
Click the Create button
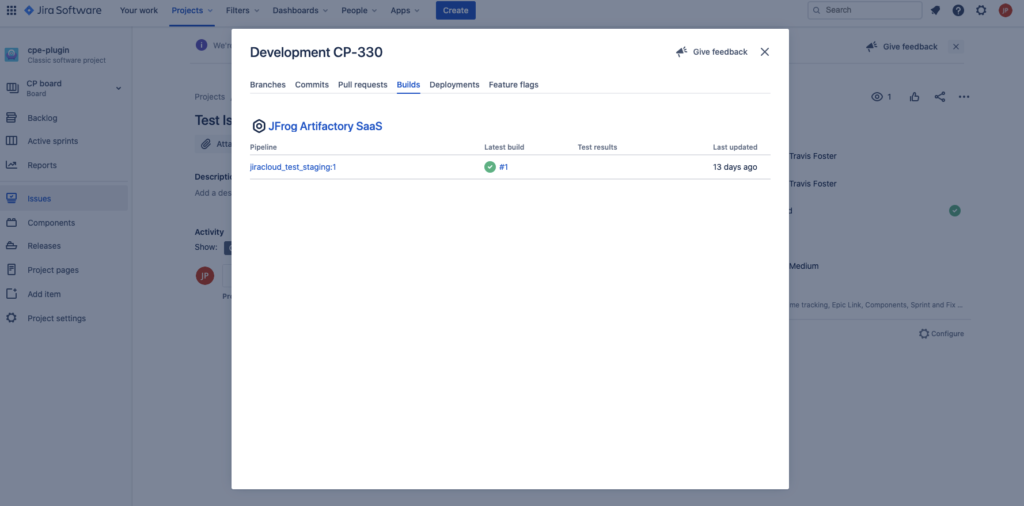coord(455,10)
